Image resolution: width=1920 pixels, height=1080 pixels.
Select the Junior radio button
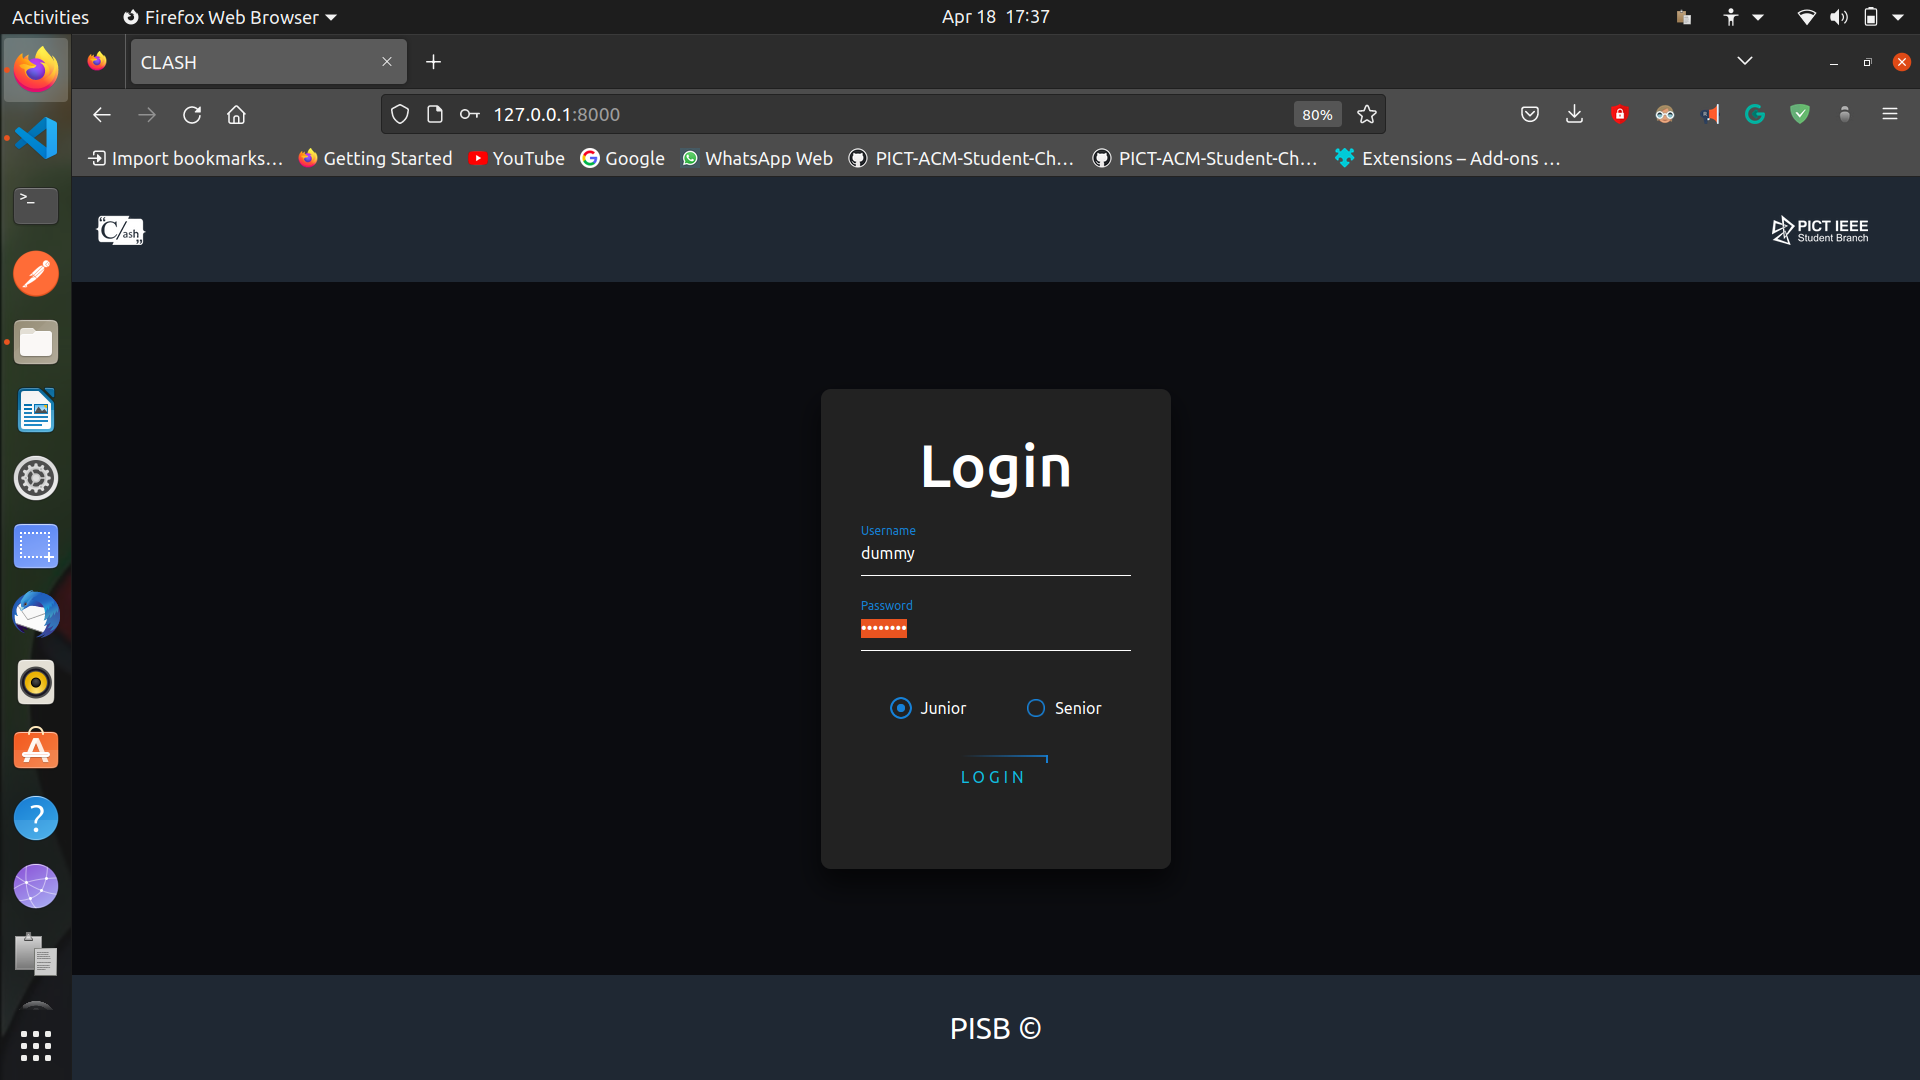pyautogui.click(x=901, y=708)
